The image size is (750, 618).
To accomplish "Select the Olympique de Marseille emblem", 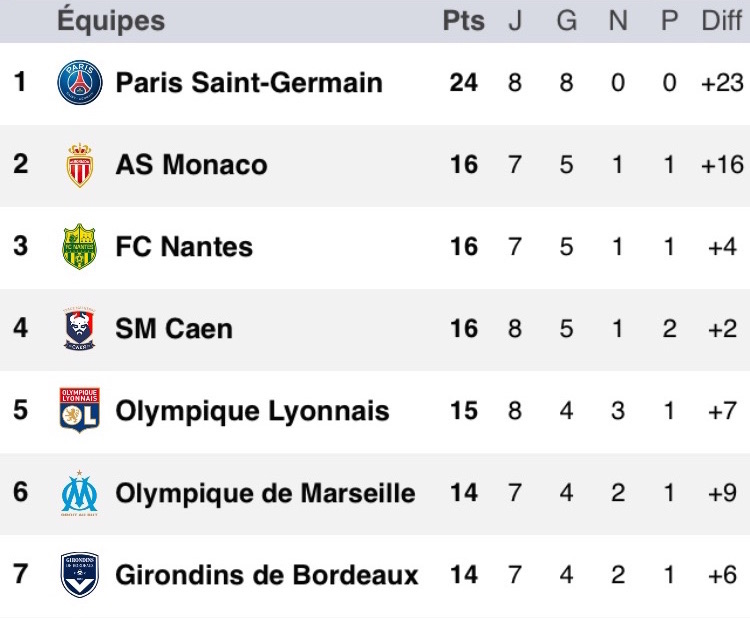I will click(79, 493).
